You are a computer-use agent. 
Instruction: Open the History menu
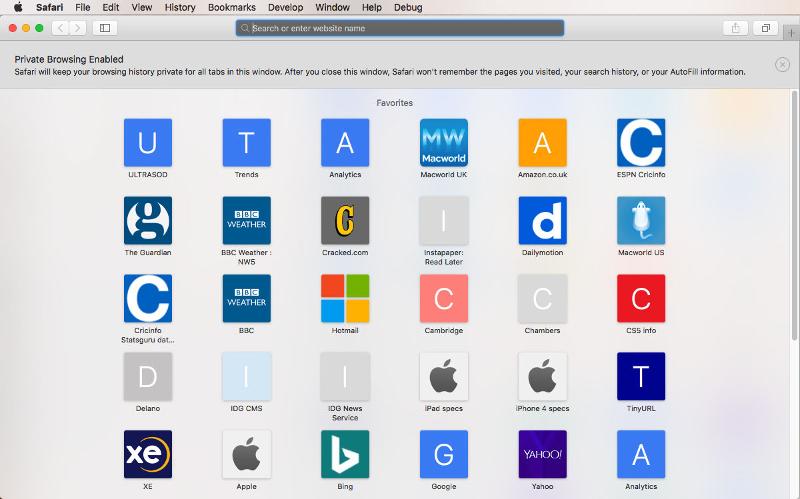tap(180, 7)
